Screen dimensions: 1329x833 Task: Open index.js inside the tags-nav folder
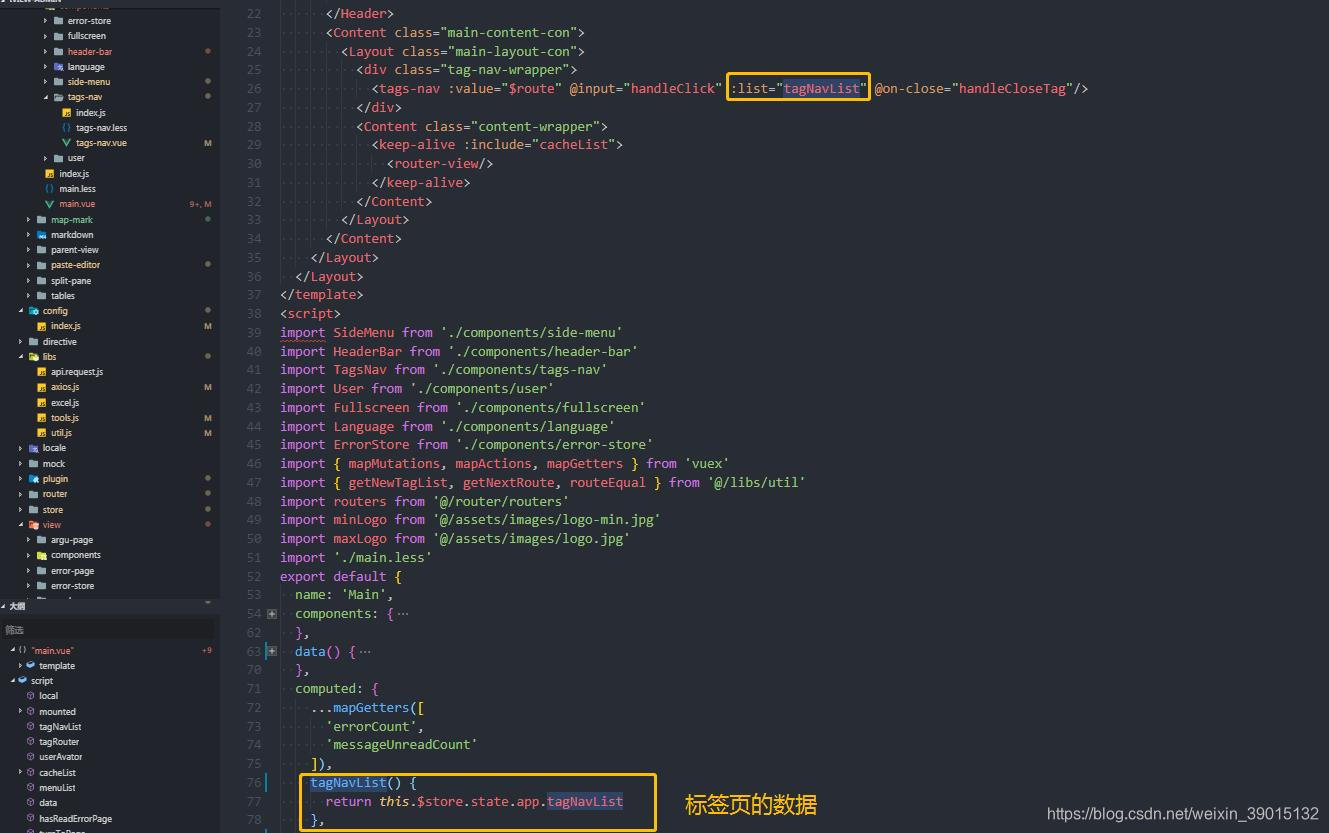90,113
